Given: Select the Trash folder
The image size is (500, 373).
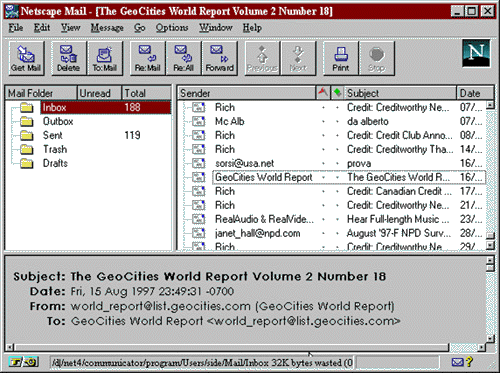Looking at the screenshot, I should 55,149.
